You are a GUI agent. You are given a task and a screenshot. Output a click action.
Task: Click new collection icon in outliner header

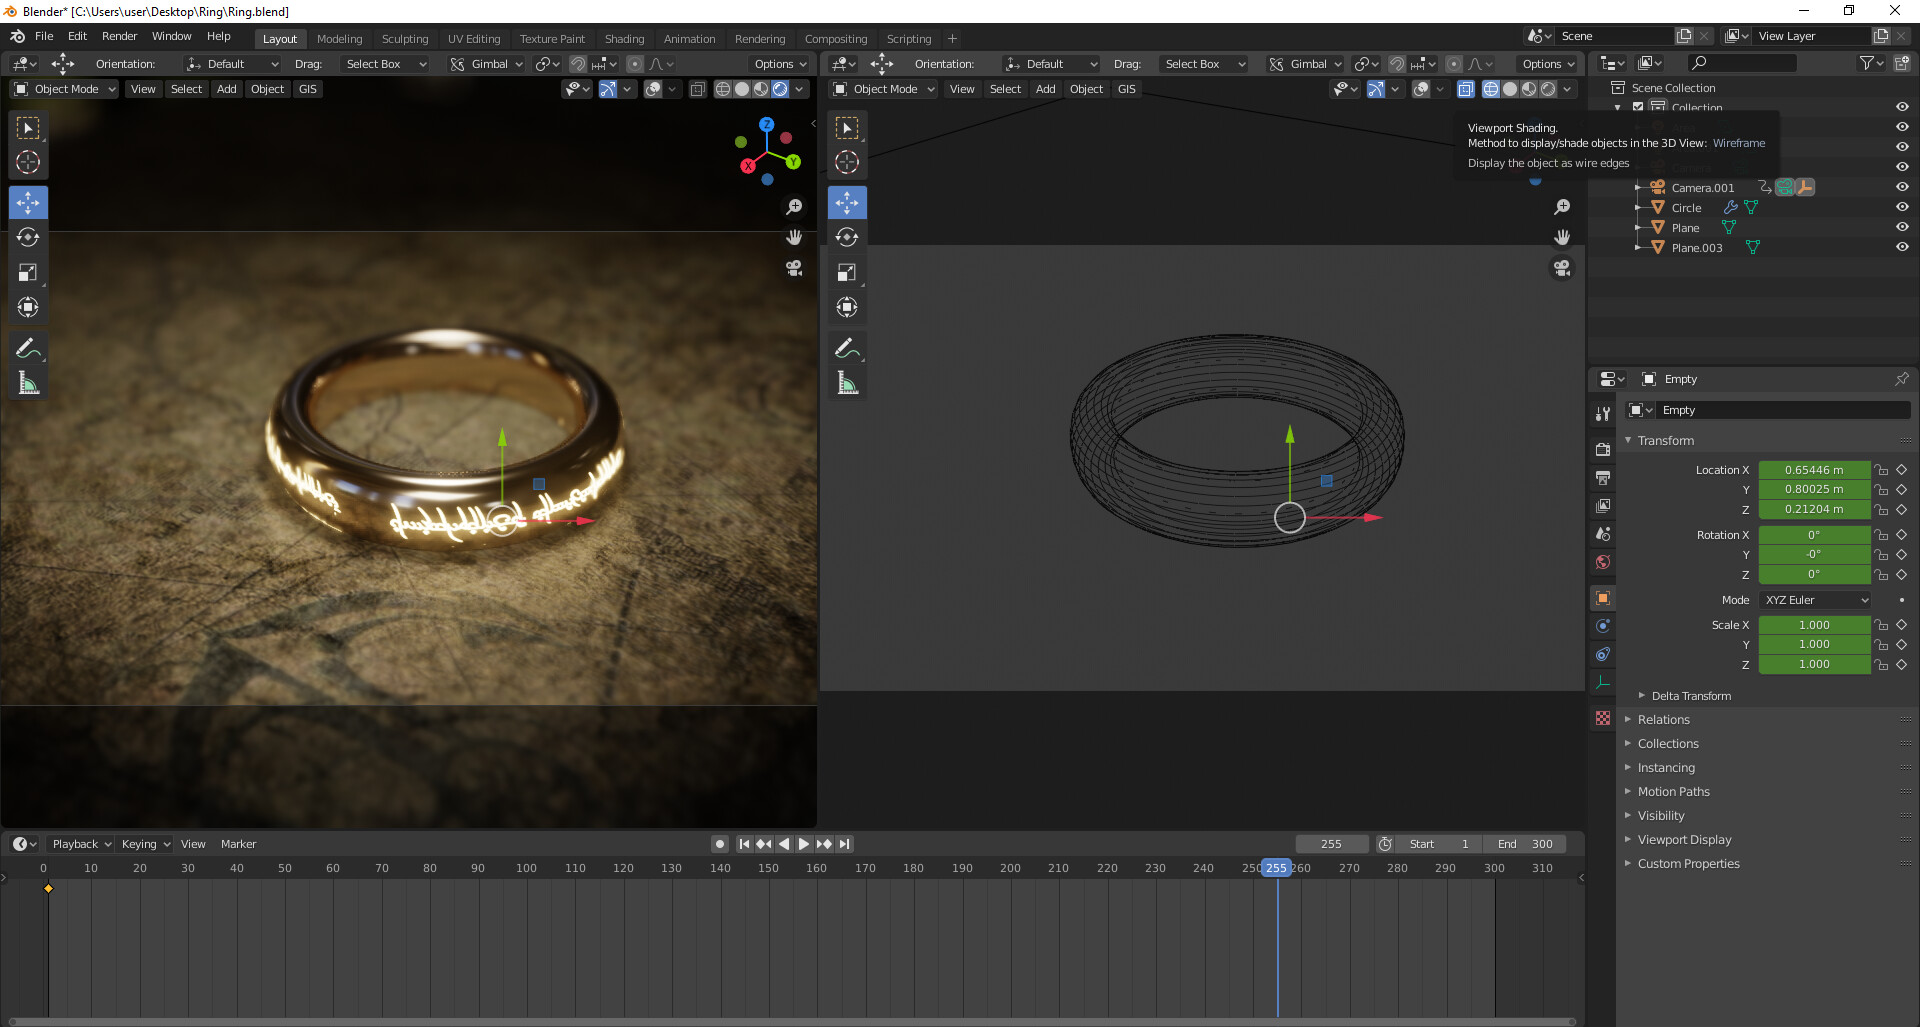point(1902,63)
